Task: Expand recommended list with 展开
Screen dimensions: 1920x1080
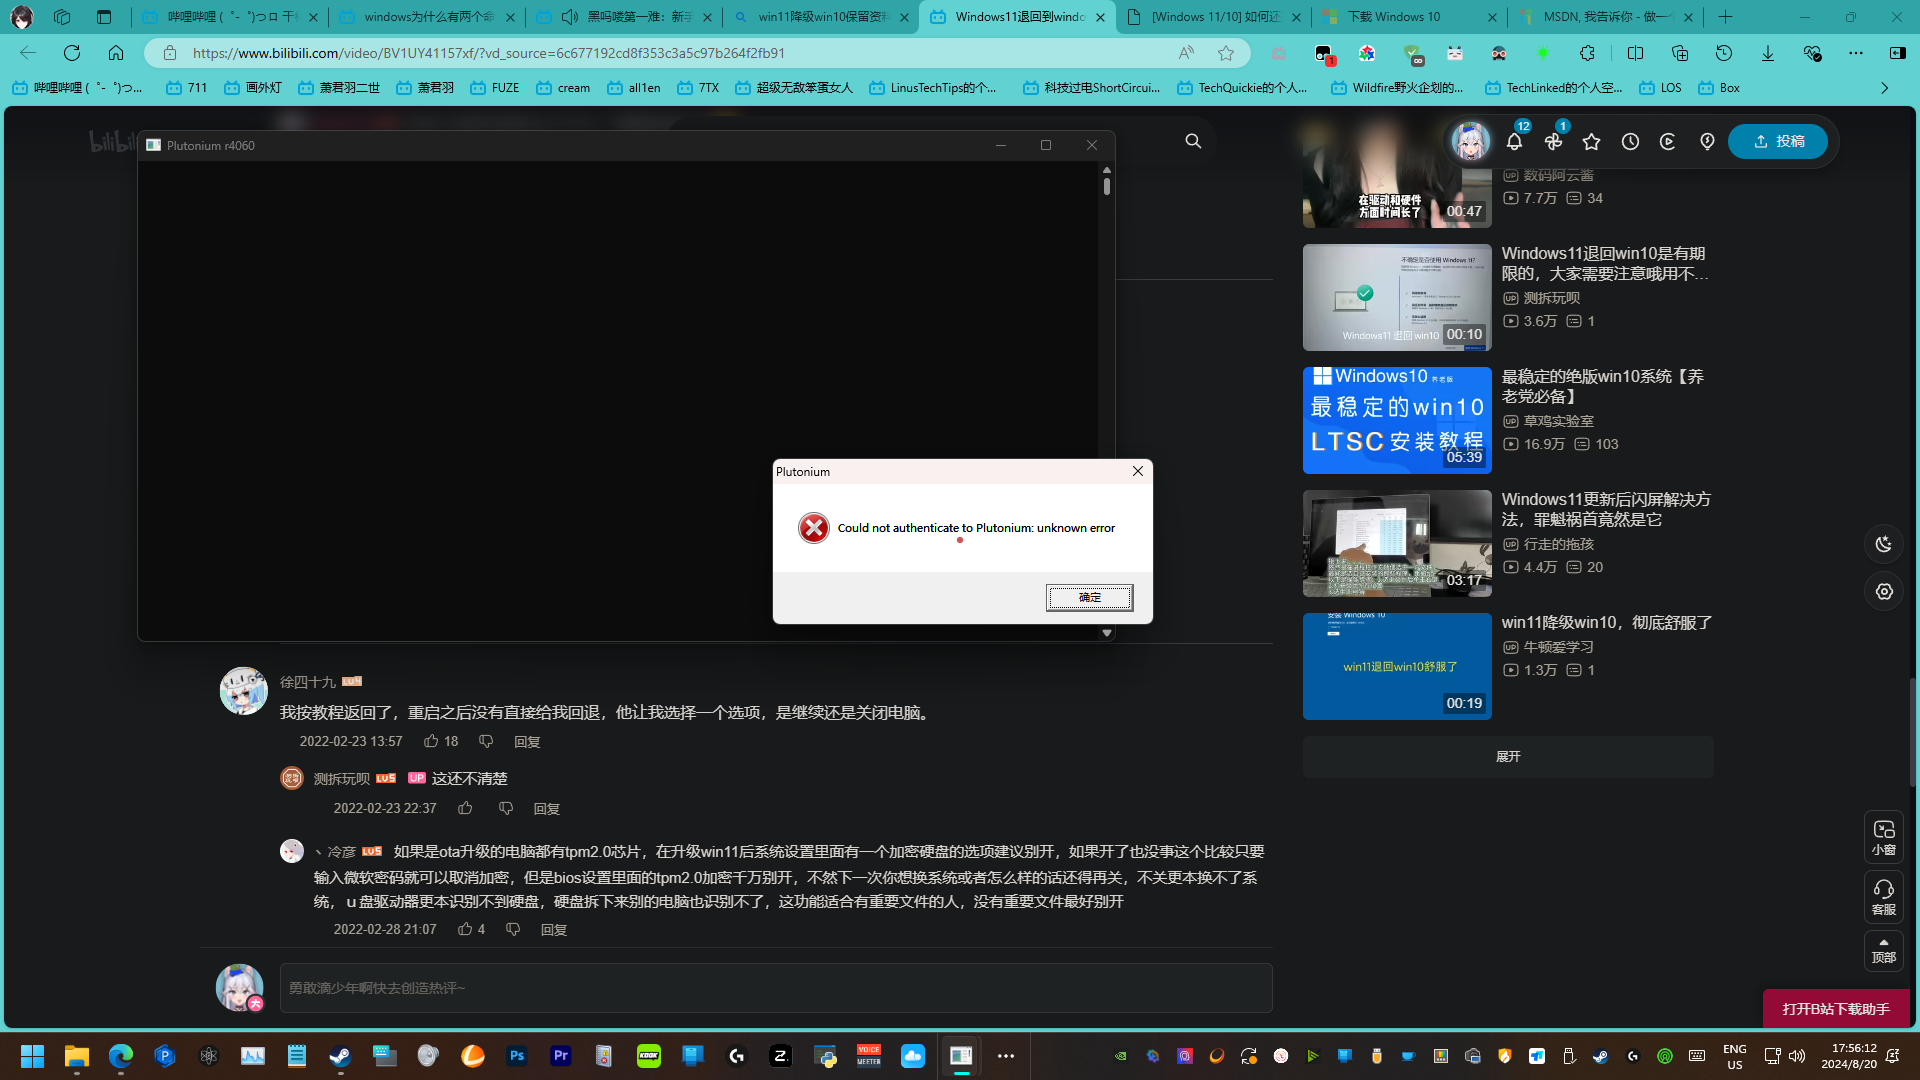Action: pos(1508,757)
